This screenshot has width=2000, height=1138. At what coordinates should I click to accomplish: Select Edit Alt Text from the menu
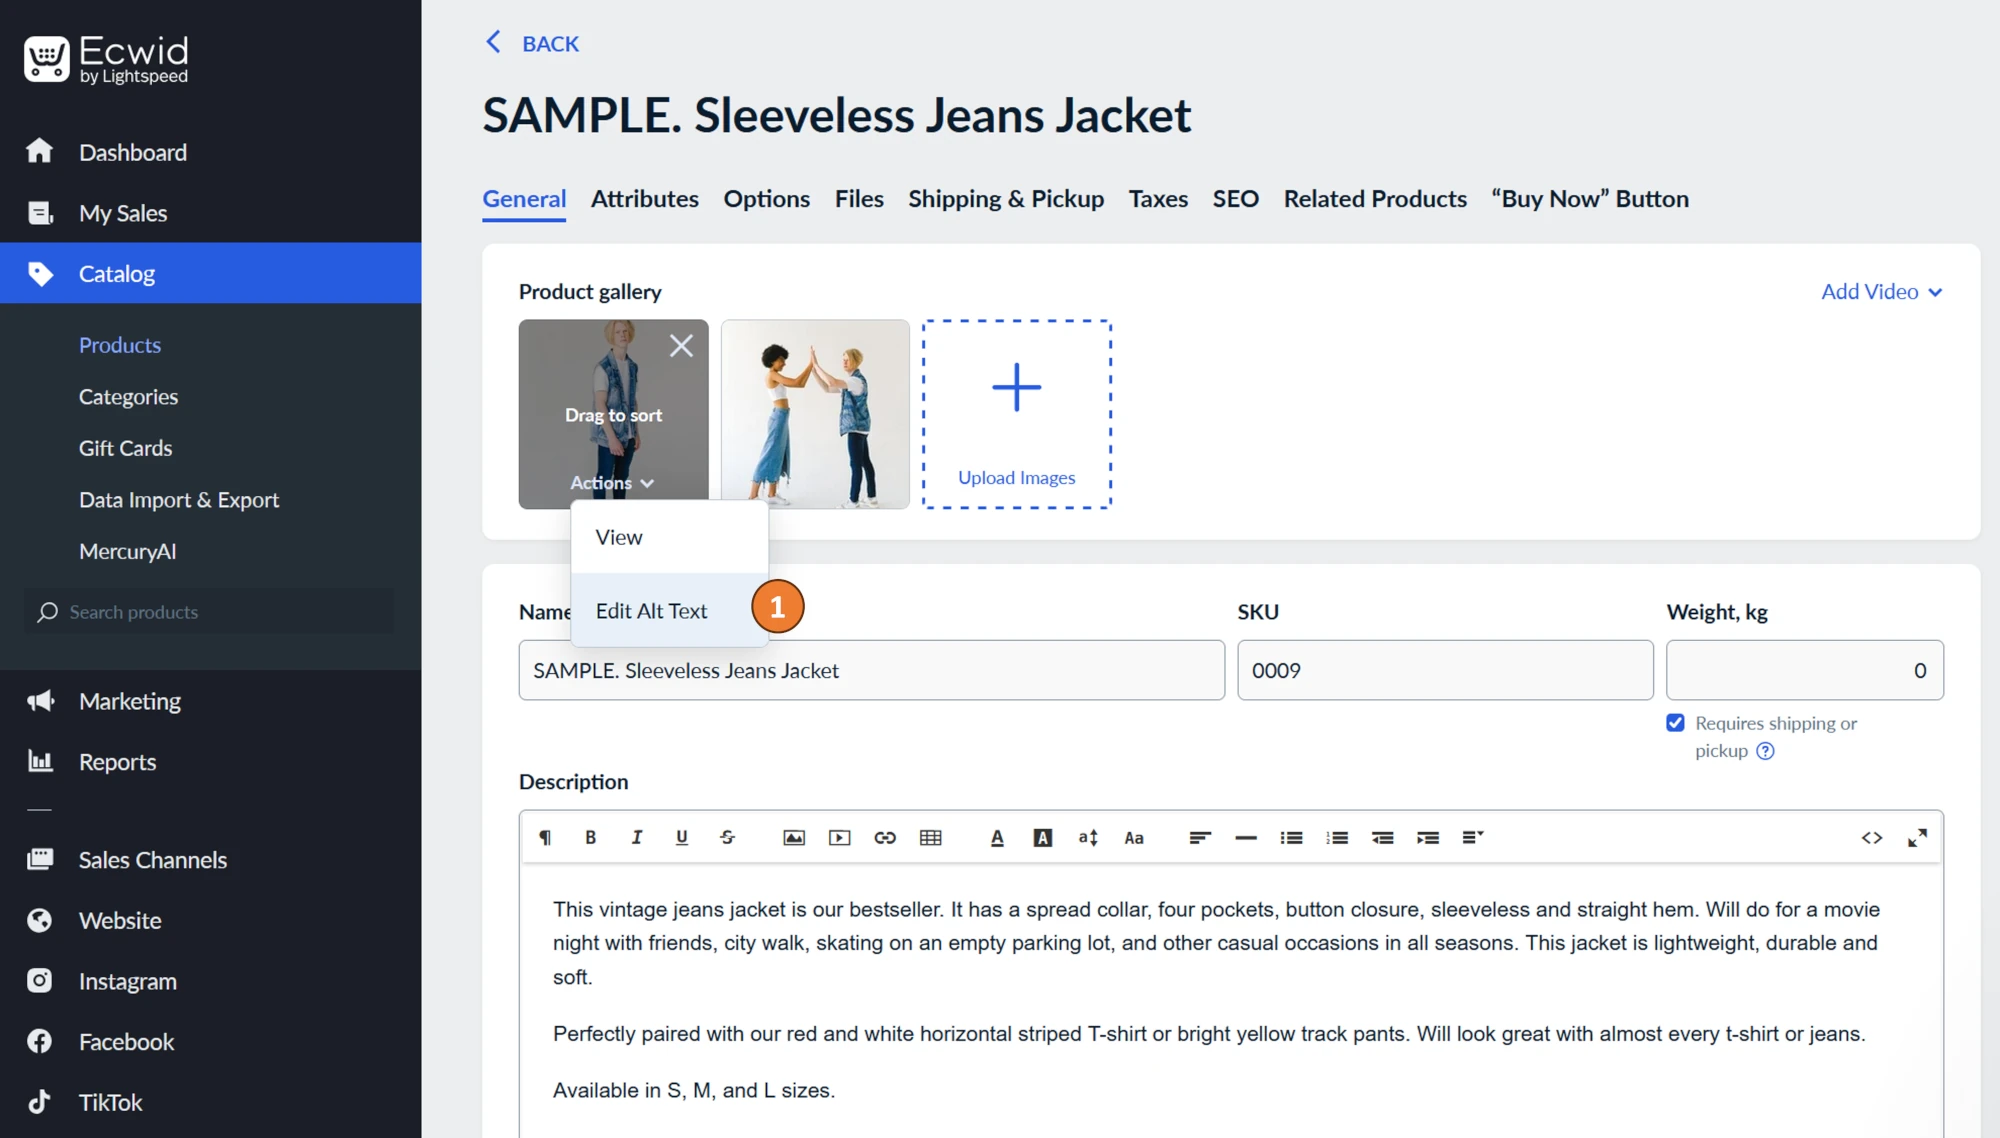[x=651, y=610]
